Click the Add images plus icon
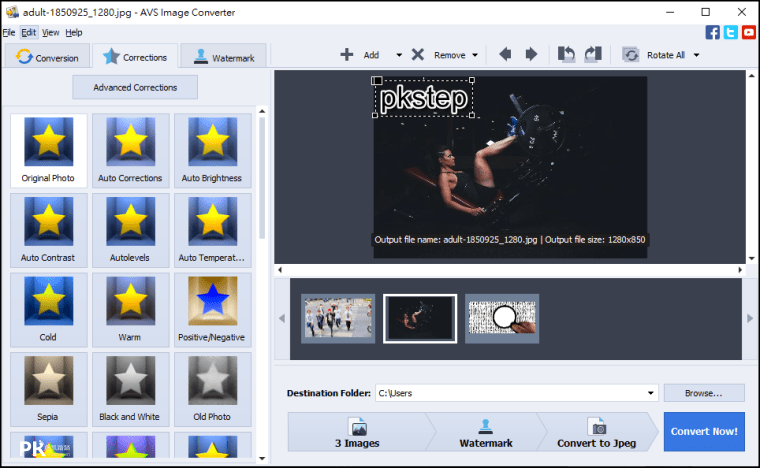The height and width of the screenshot is (468, 760). tap(347, 55)
